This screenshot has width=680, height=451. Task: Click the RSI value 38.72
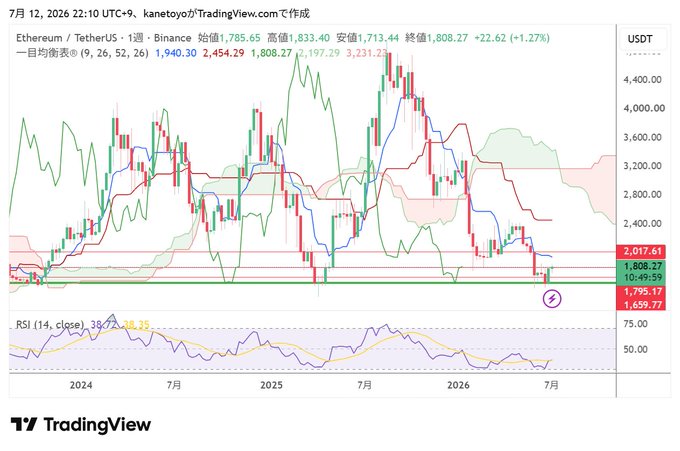[x=104, y=324]
